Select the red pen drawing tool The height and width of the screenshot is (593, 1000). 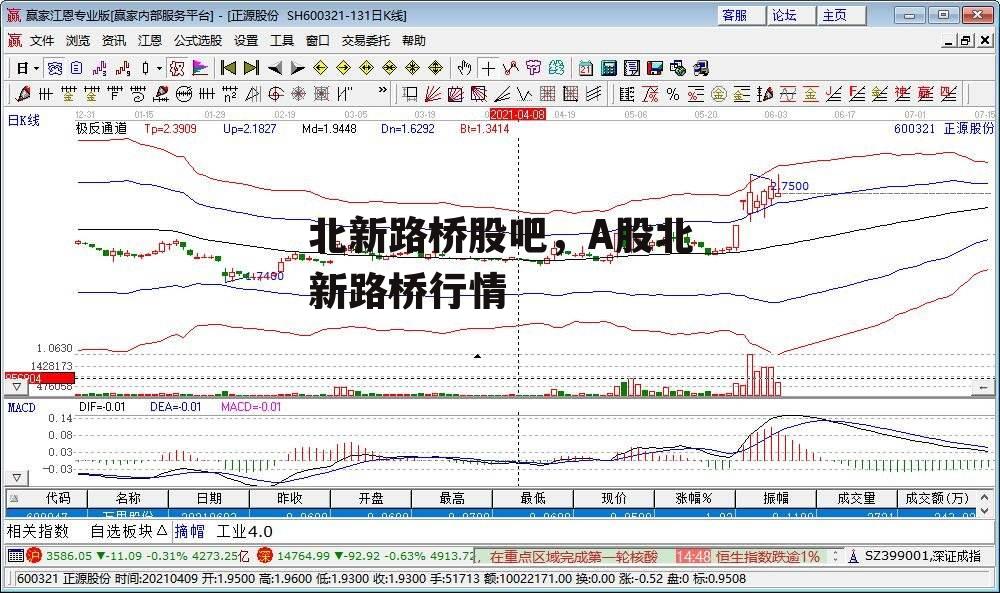(23, 94)
